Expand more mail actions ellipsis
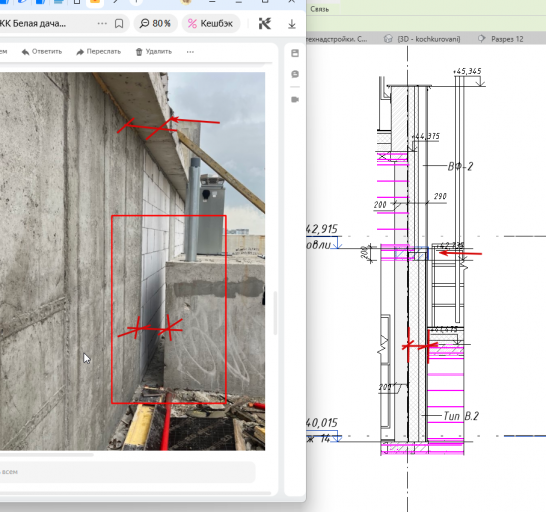 pyautogui.click(x=190, y=52)
